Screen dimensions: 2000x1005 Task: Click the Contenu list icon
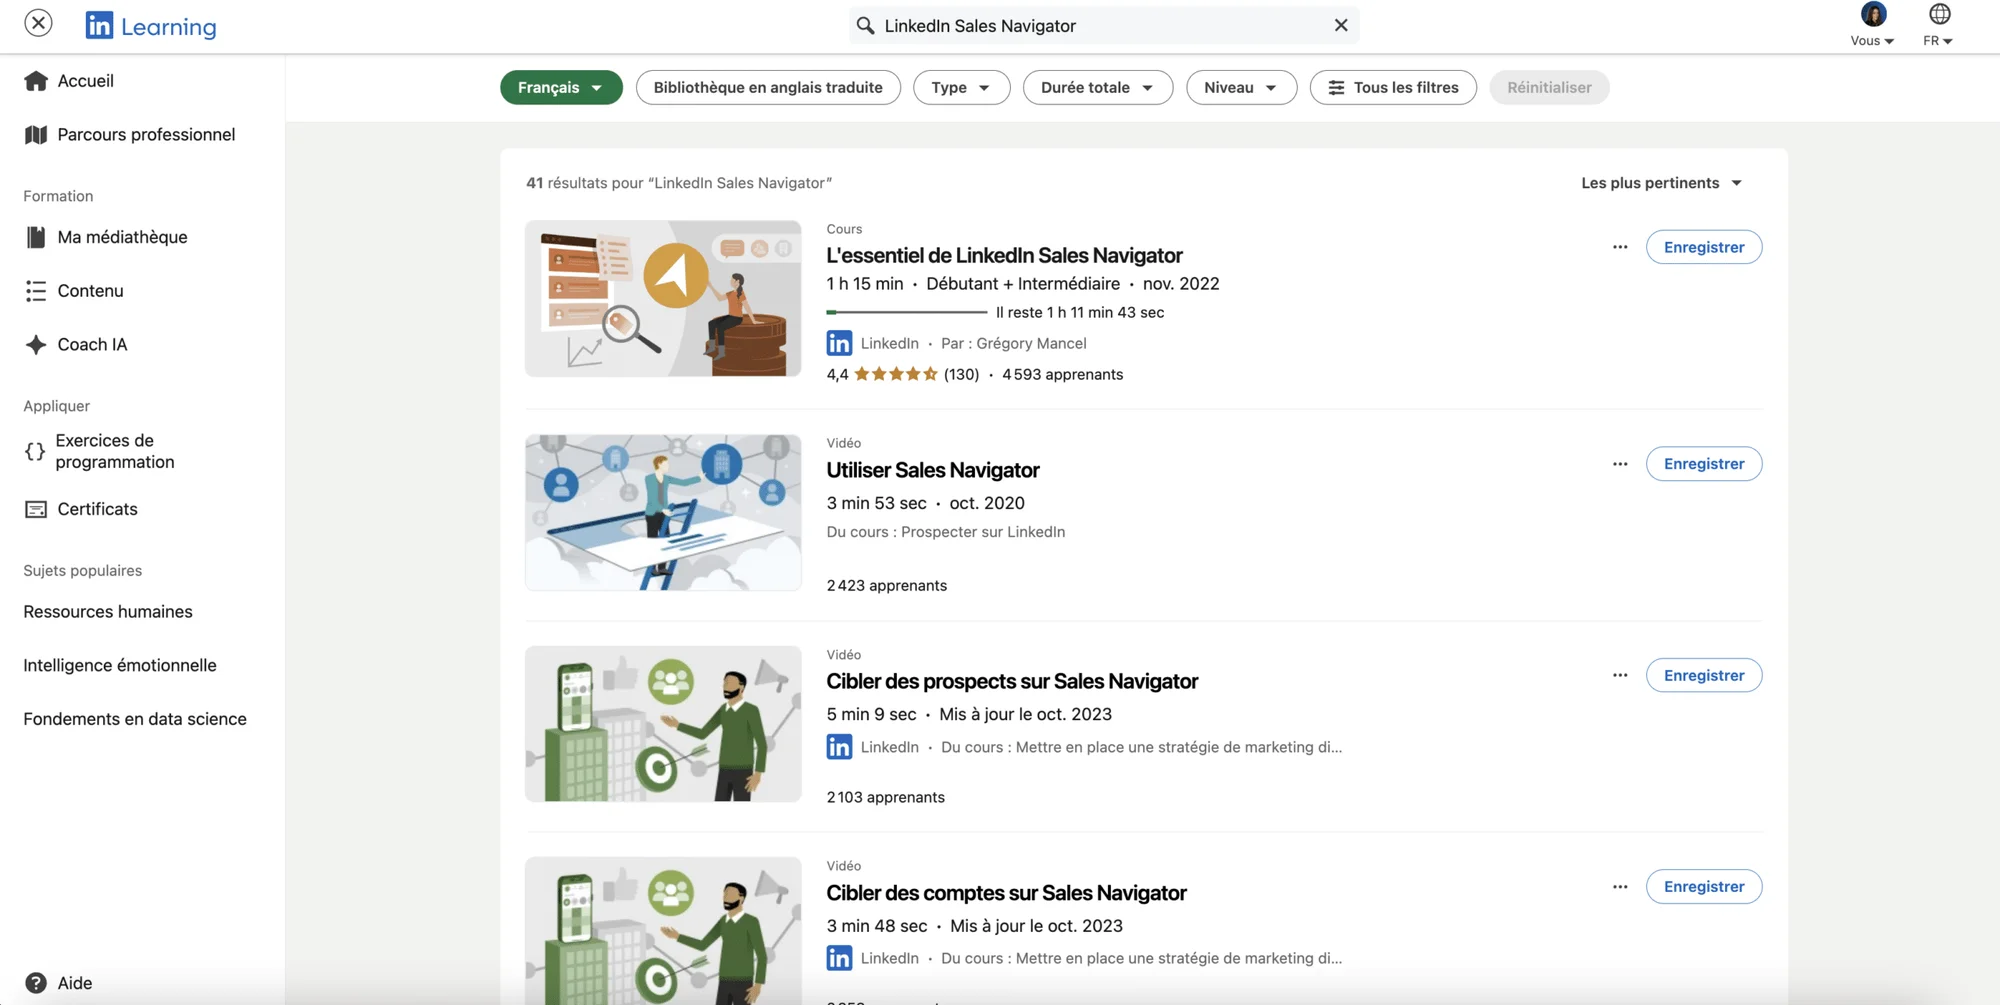pos(36,291)
